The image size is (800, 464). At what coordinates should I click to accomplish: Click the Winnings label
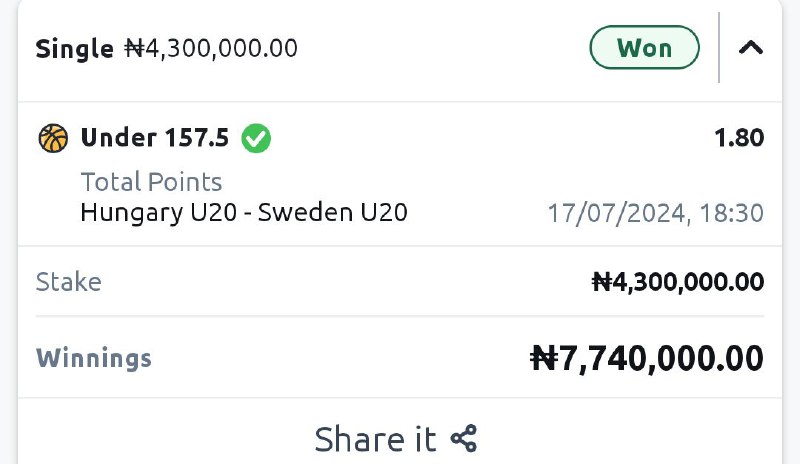tap(94, 358)
